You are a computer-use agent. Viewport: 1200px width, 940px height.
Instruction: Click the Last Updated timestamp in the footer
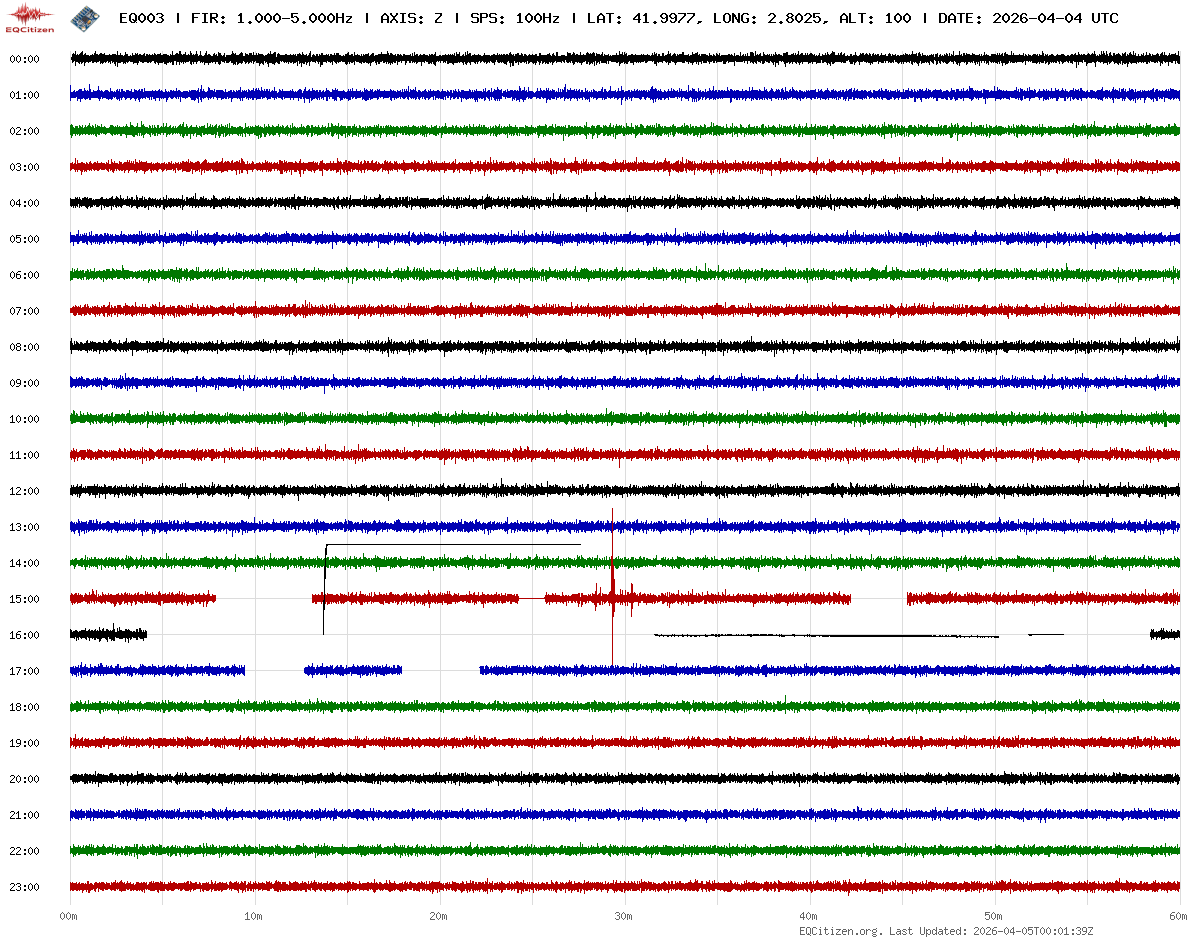pos(1034,931)
